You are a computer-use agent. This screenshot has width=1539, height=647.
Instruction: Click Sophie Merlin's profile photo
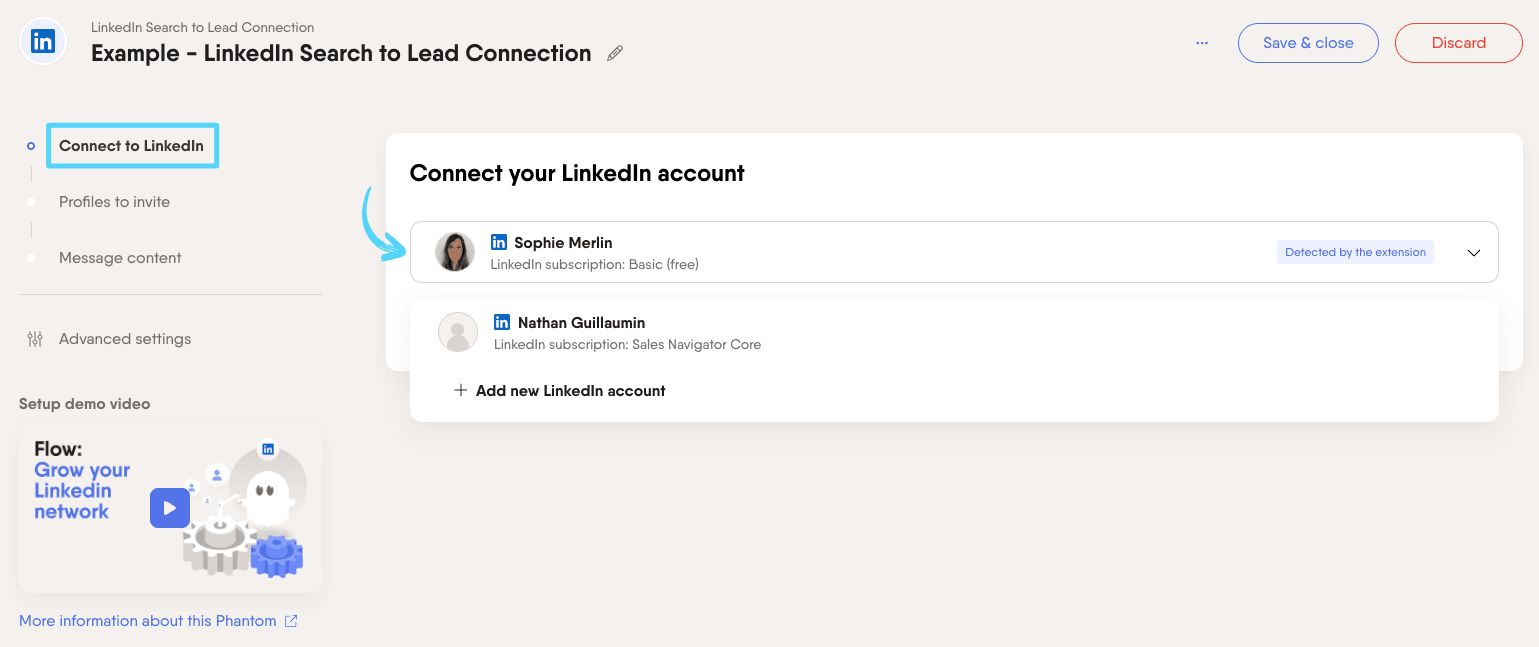pyautogui.click(x=455, y=252)
